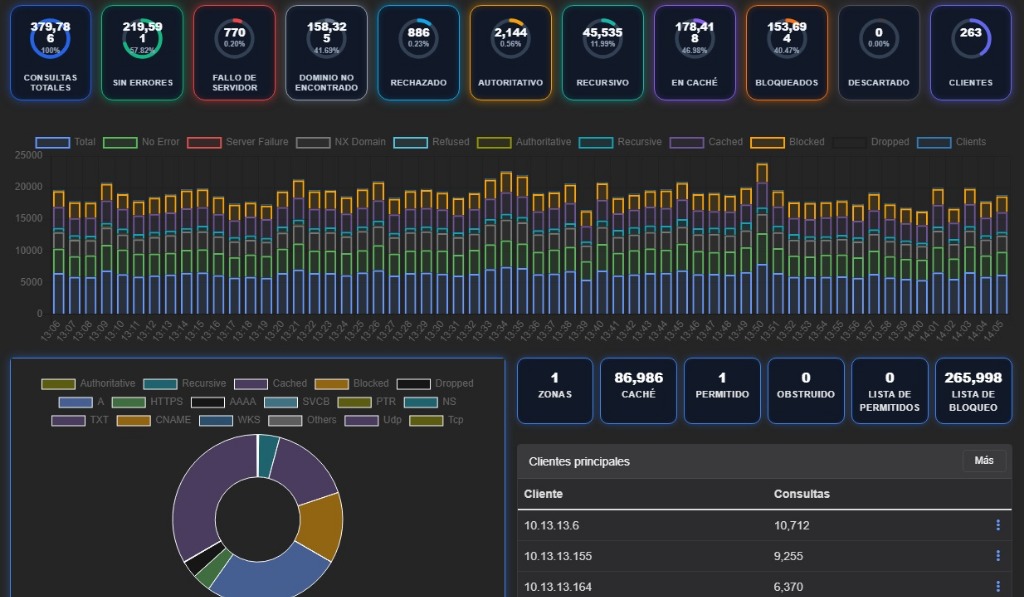
Task: Toggle the PTR record type legend
Action: 367,402
